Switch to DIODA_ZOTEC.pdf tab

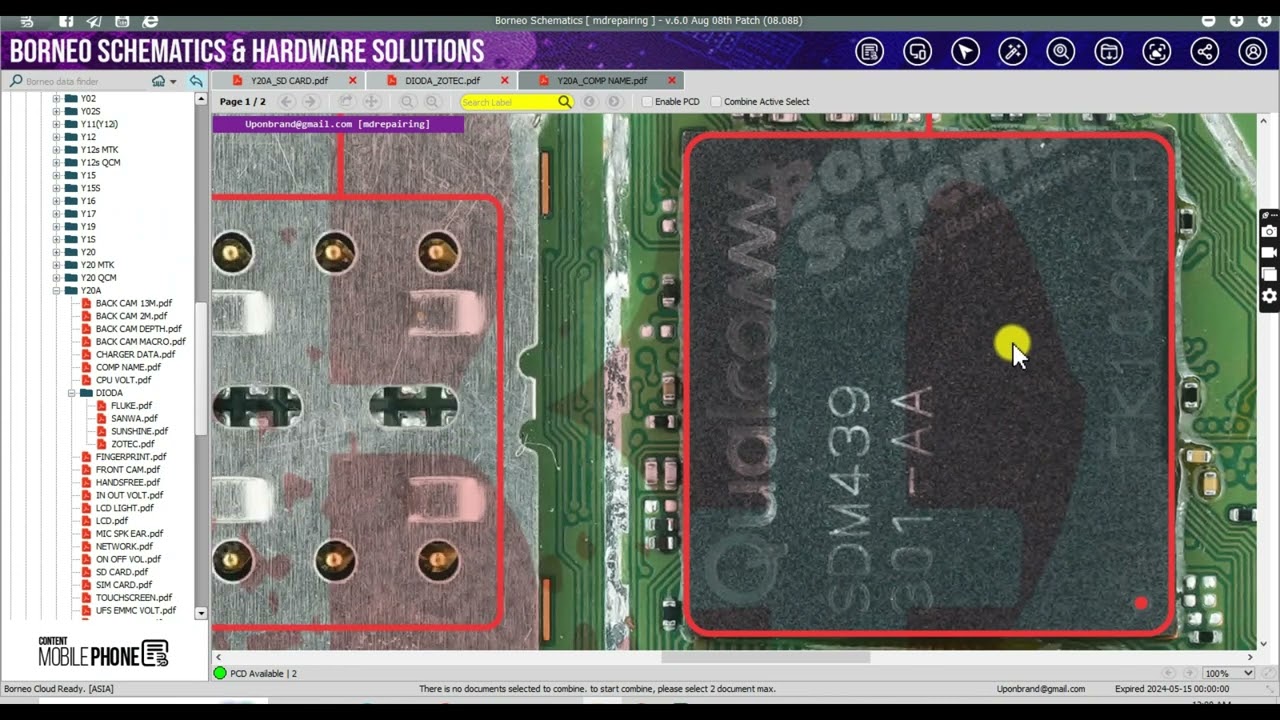[x=442, y=81]
